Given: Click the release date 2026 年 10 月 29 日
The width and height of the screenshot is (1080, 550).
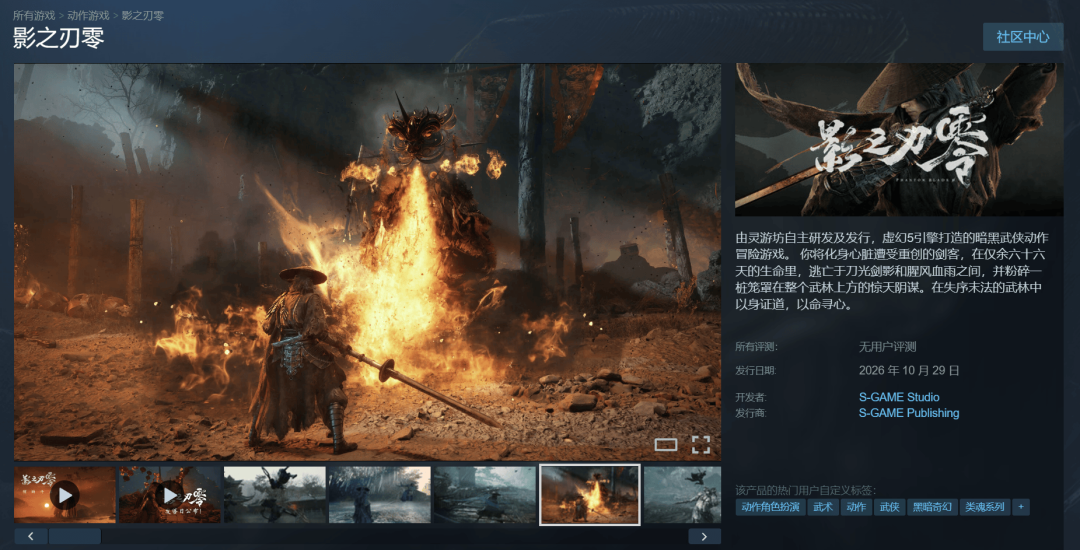Looking at the screenshot, I should (x=909, y=370).
